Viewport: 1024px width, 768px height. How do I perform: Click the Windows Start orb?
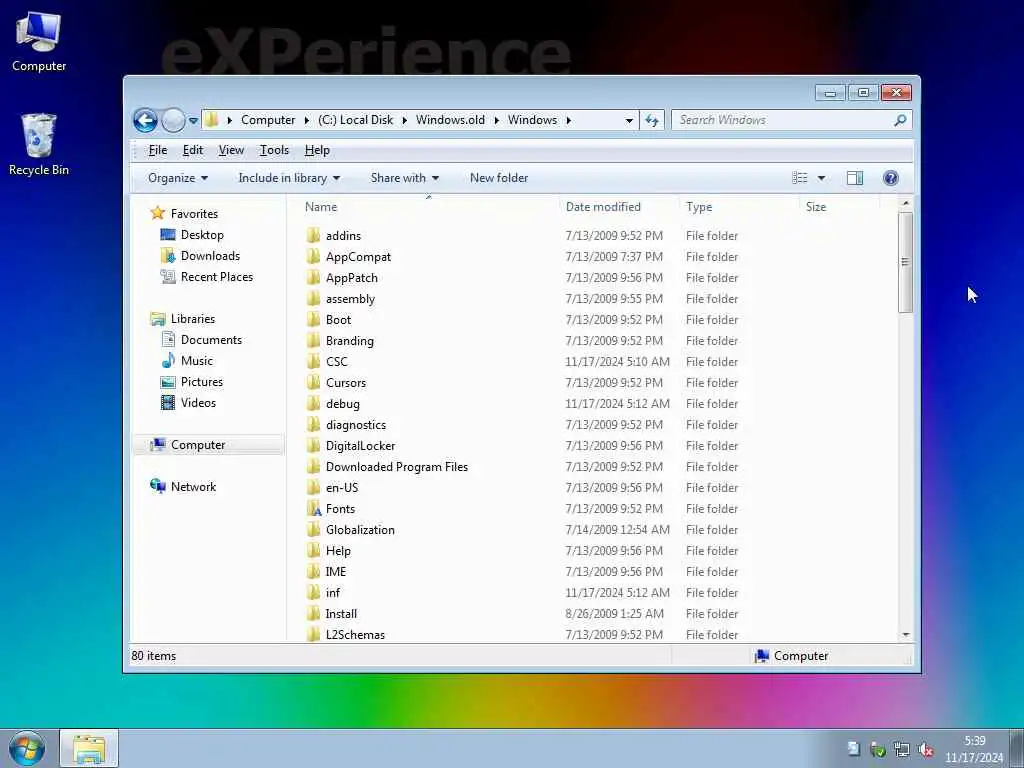(27, 749)
